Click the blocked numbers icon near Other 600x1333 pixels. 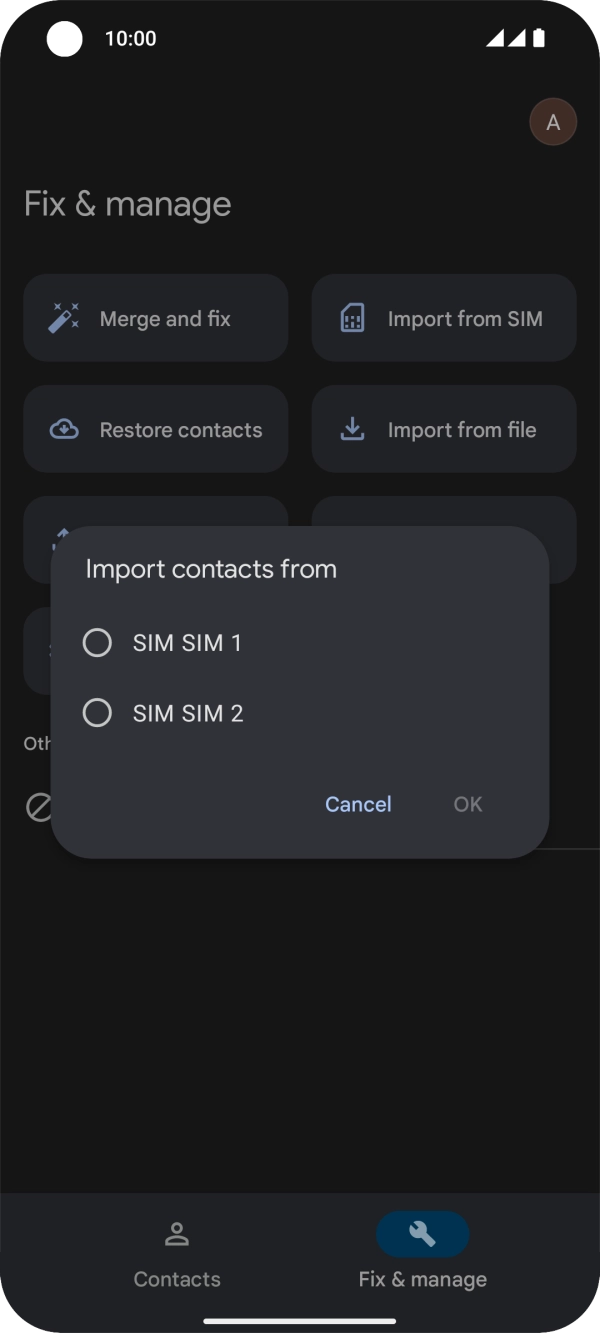[x=38, y=807]
